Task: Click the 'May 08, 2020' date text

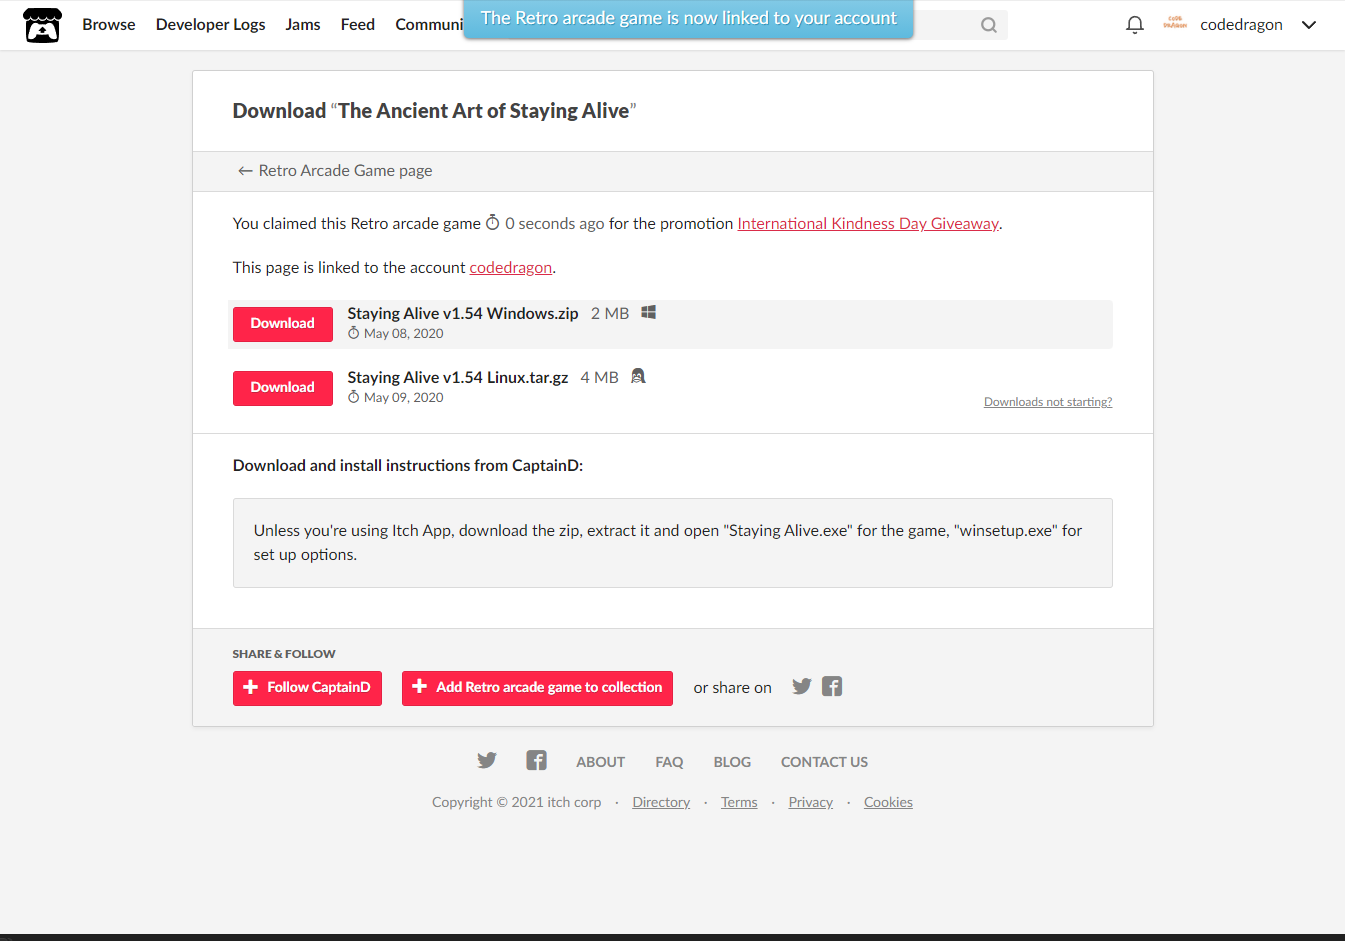Action: 403,334
